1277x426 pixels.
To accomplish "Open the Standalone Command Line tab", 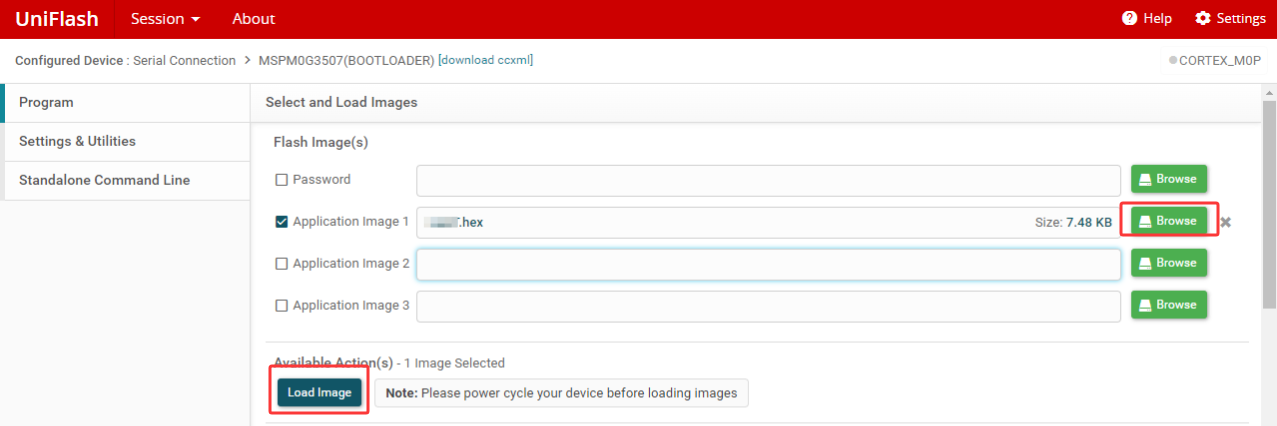I will point(125,181).
